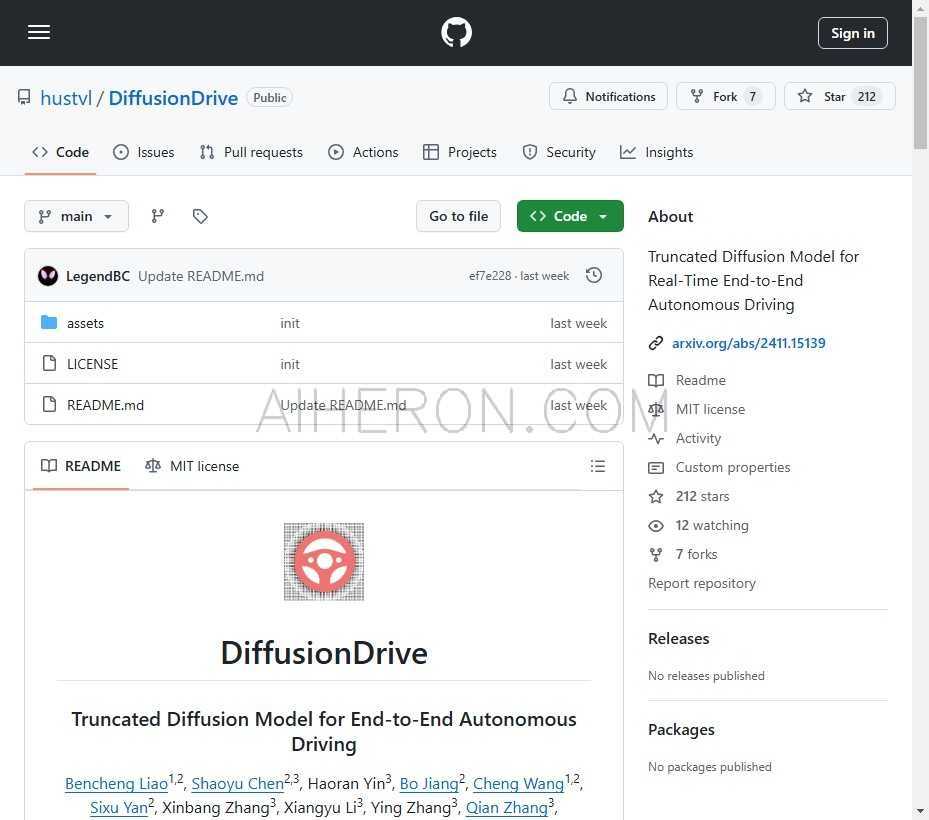Screen dimensions: 929x820
Task: Select the README tab in file viewer
Action: 81,466
